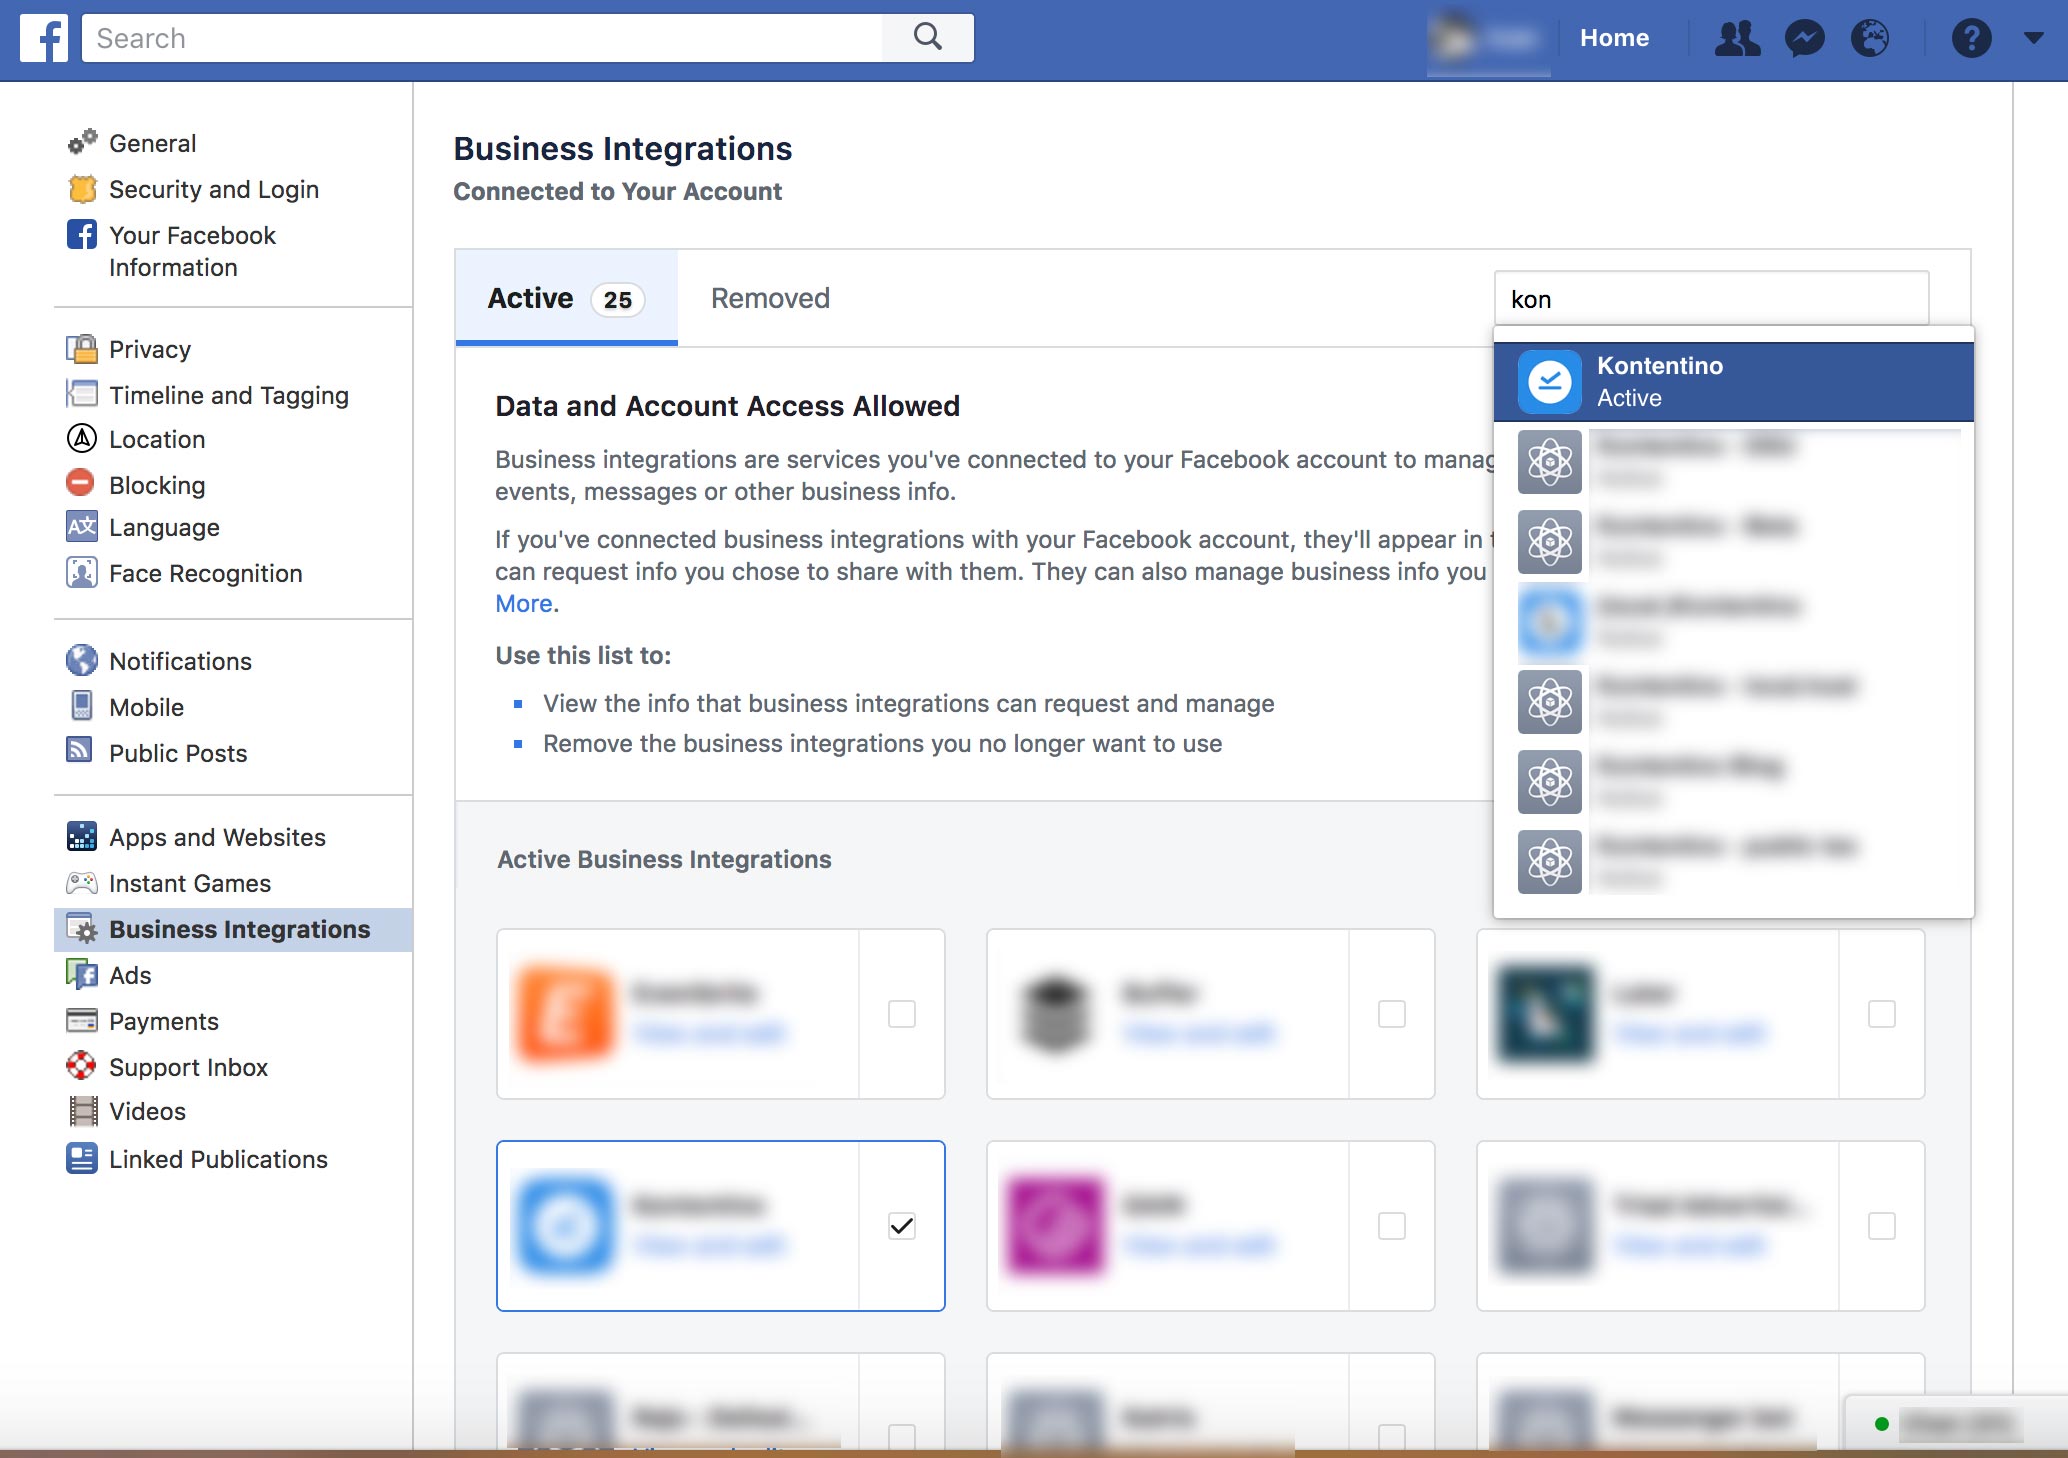The image size is (2068, 1458).
Task: Open the Notifications globe icon in top bar
Action: [x=1870, y=38]
